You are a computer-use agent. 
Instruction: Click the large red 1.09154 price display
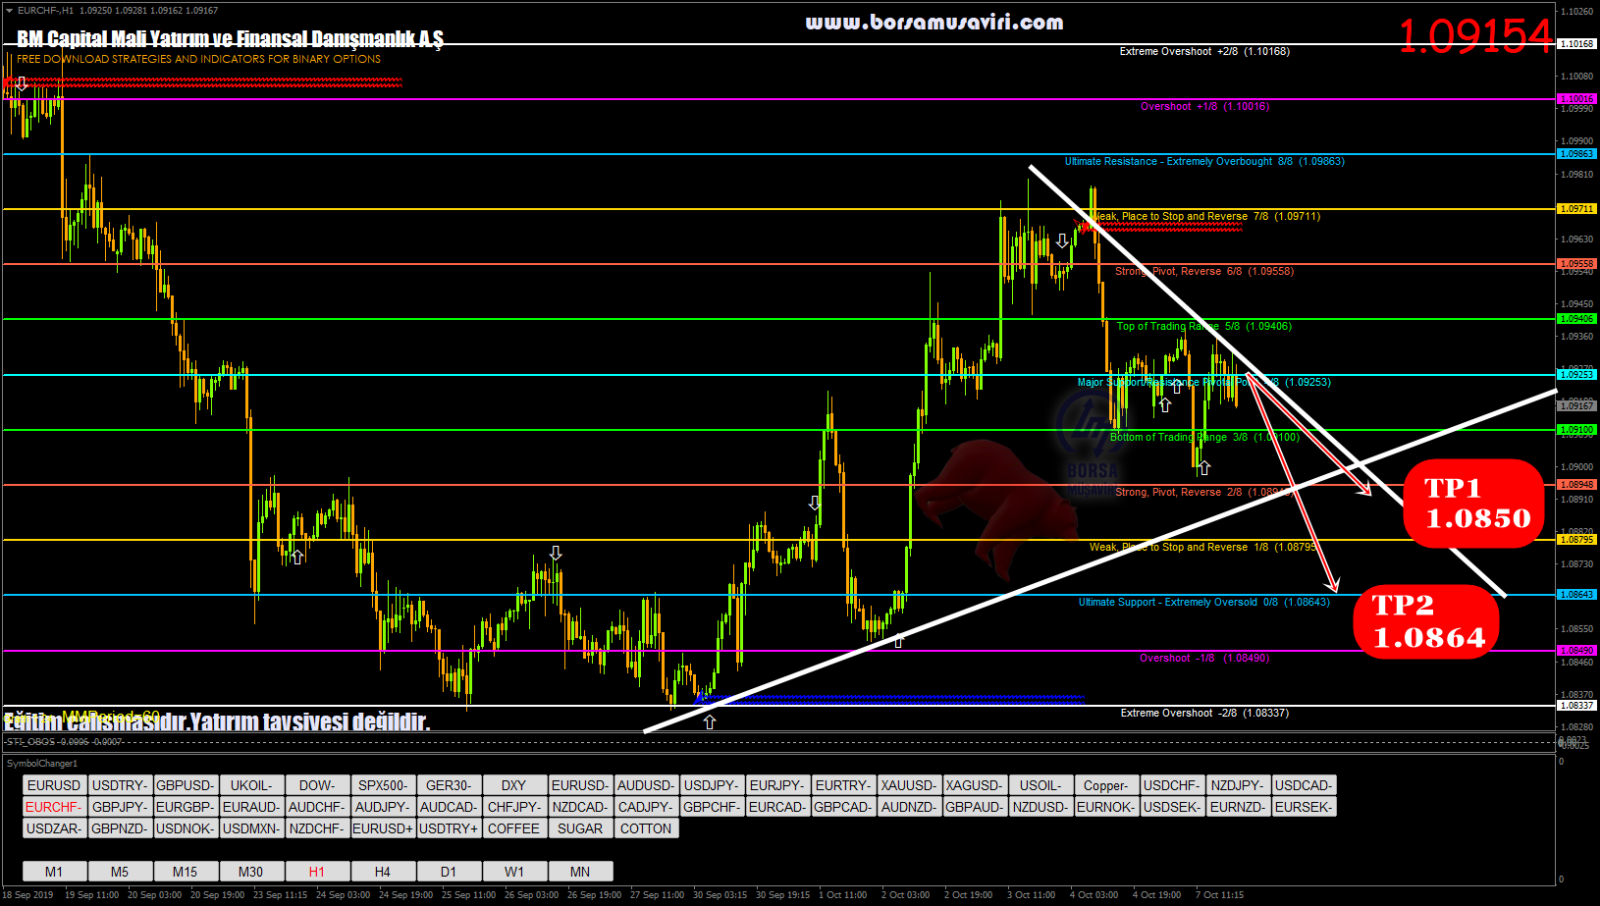click(x=1475, y=37)
